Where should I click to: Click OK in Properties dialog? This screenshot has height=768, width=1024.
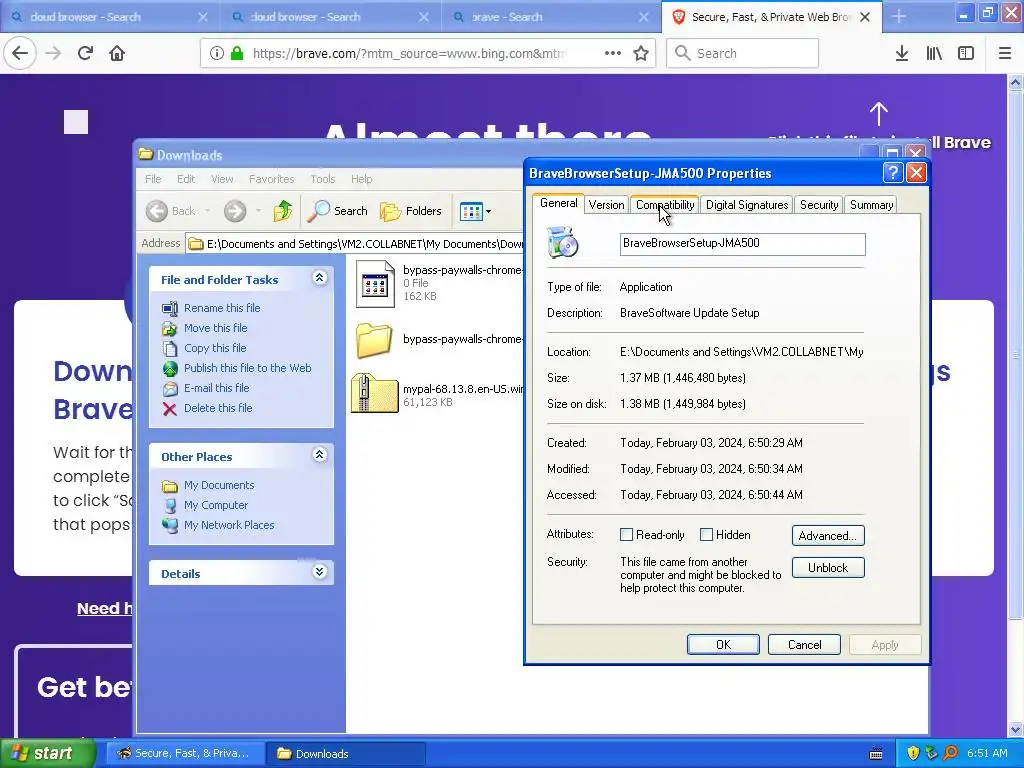coord(723,645)
